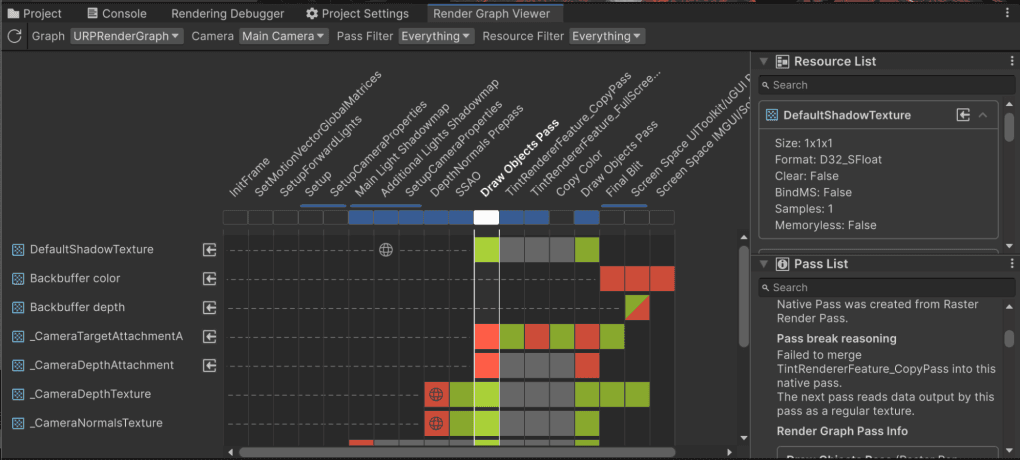1020x460 pixels.
Task: Select the Main Light Shadowmap pass header cell
Action: [361, 217]
